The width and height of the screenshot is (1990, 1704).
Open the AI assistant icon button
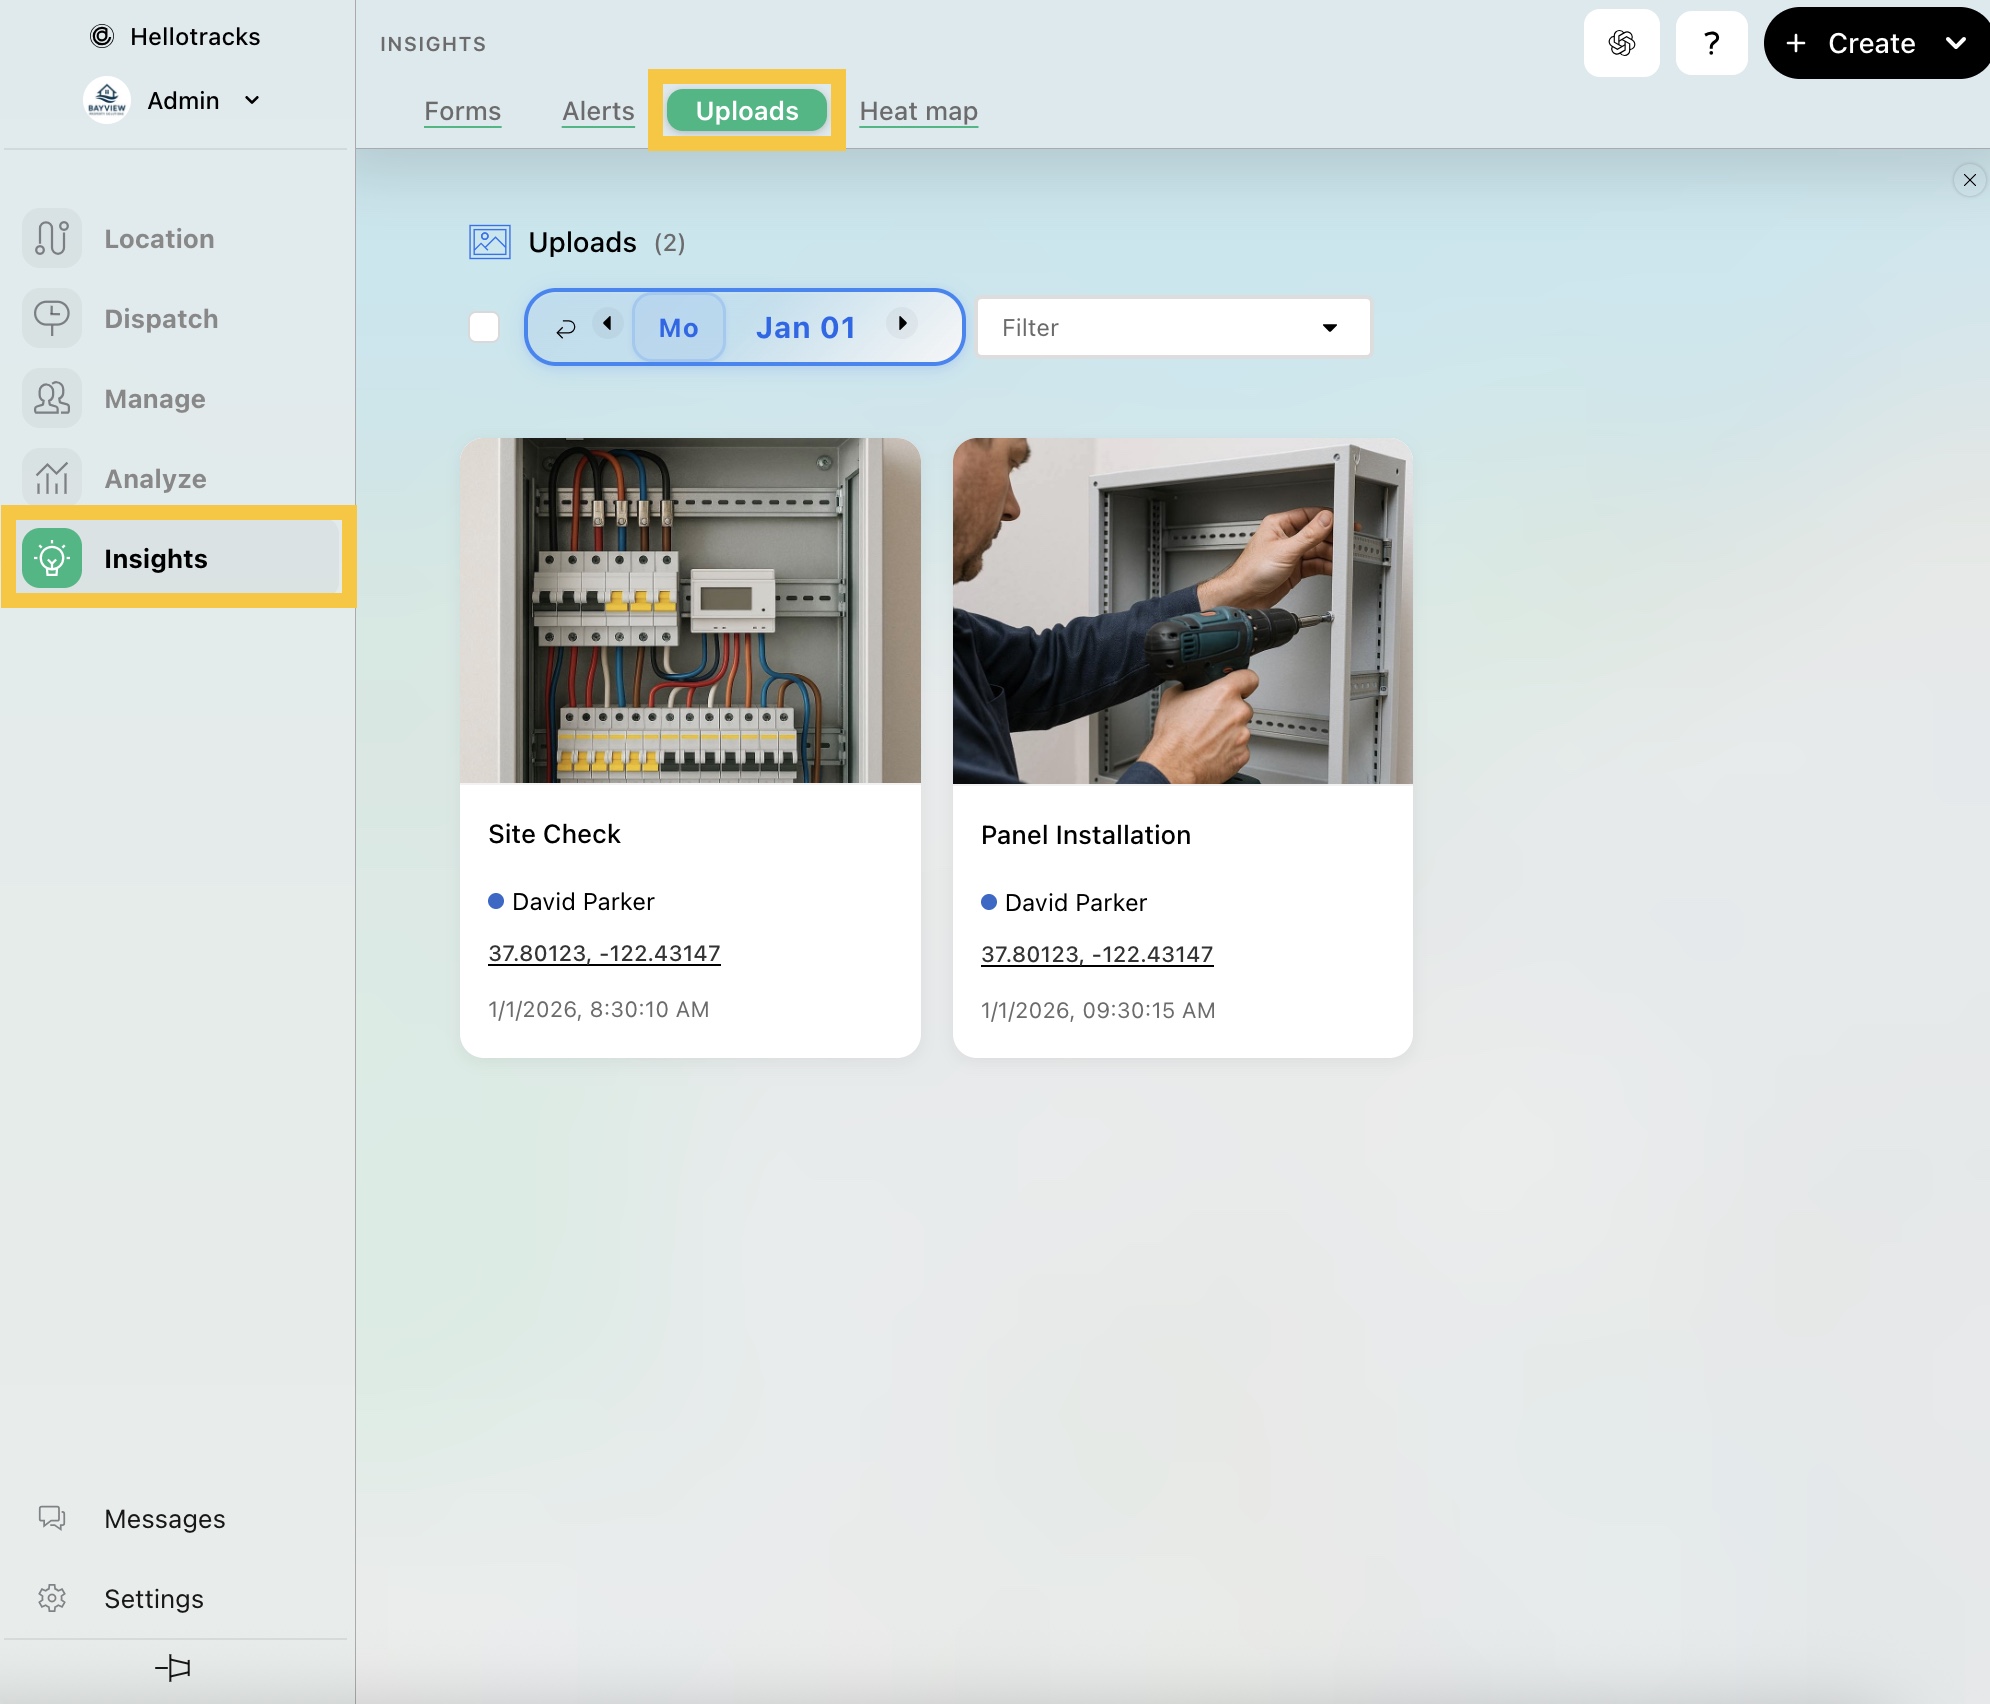[x=1621, y=43]
